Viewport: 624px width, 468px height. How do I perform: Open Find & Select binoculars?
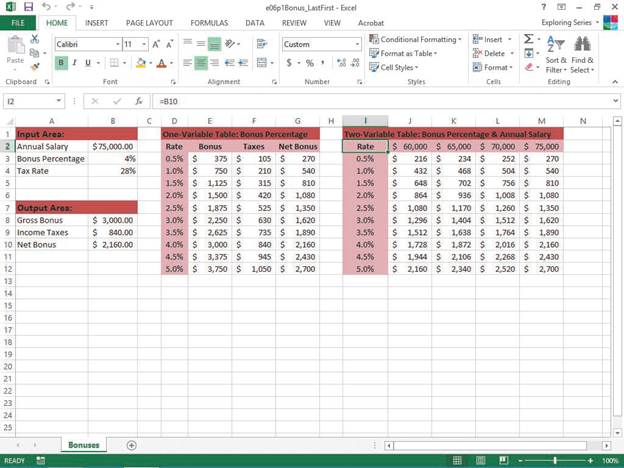[x=582, y=54]
